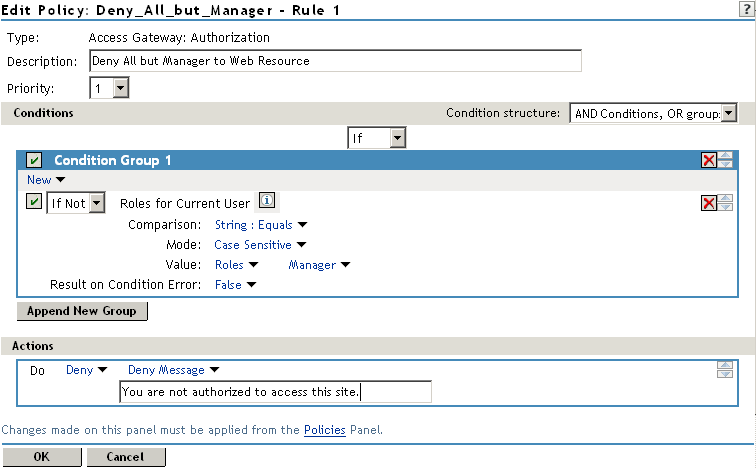
Task: Open the Manager value dropdown
Action: (x=319, y=265)
